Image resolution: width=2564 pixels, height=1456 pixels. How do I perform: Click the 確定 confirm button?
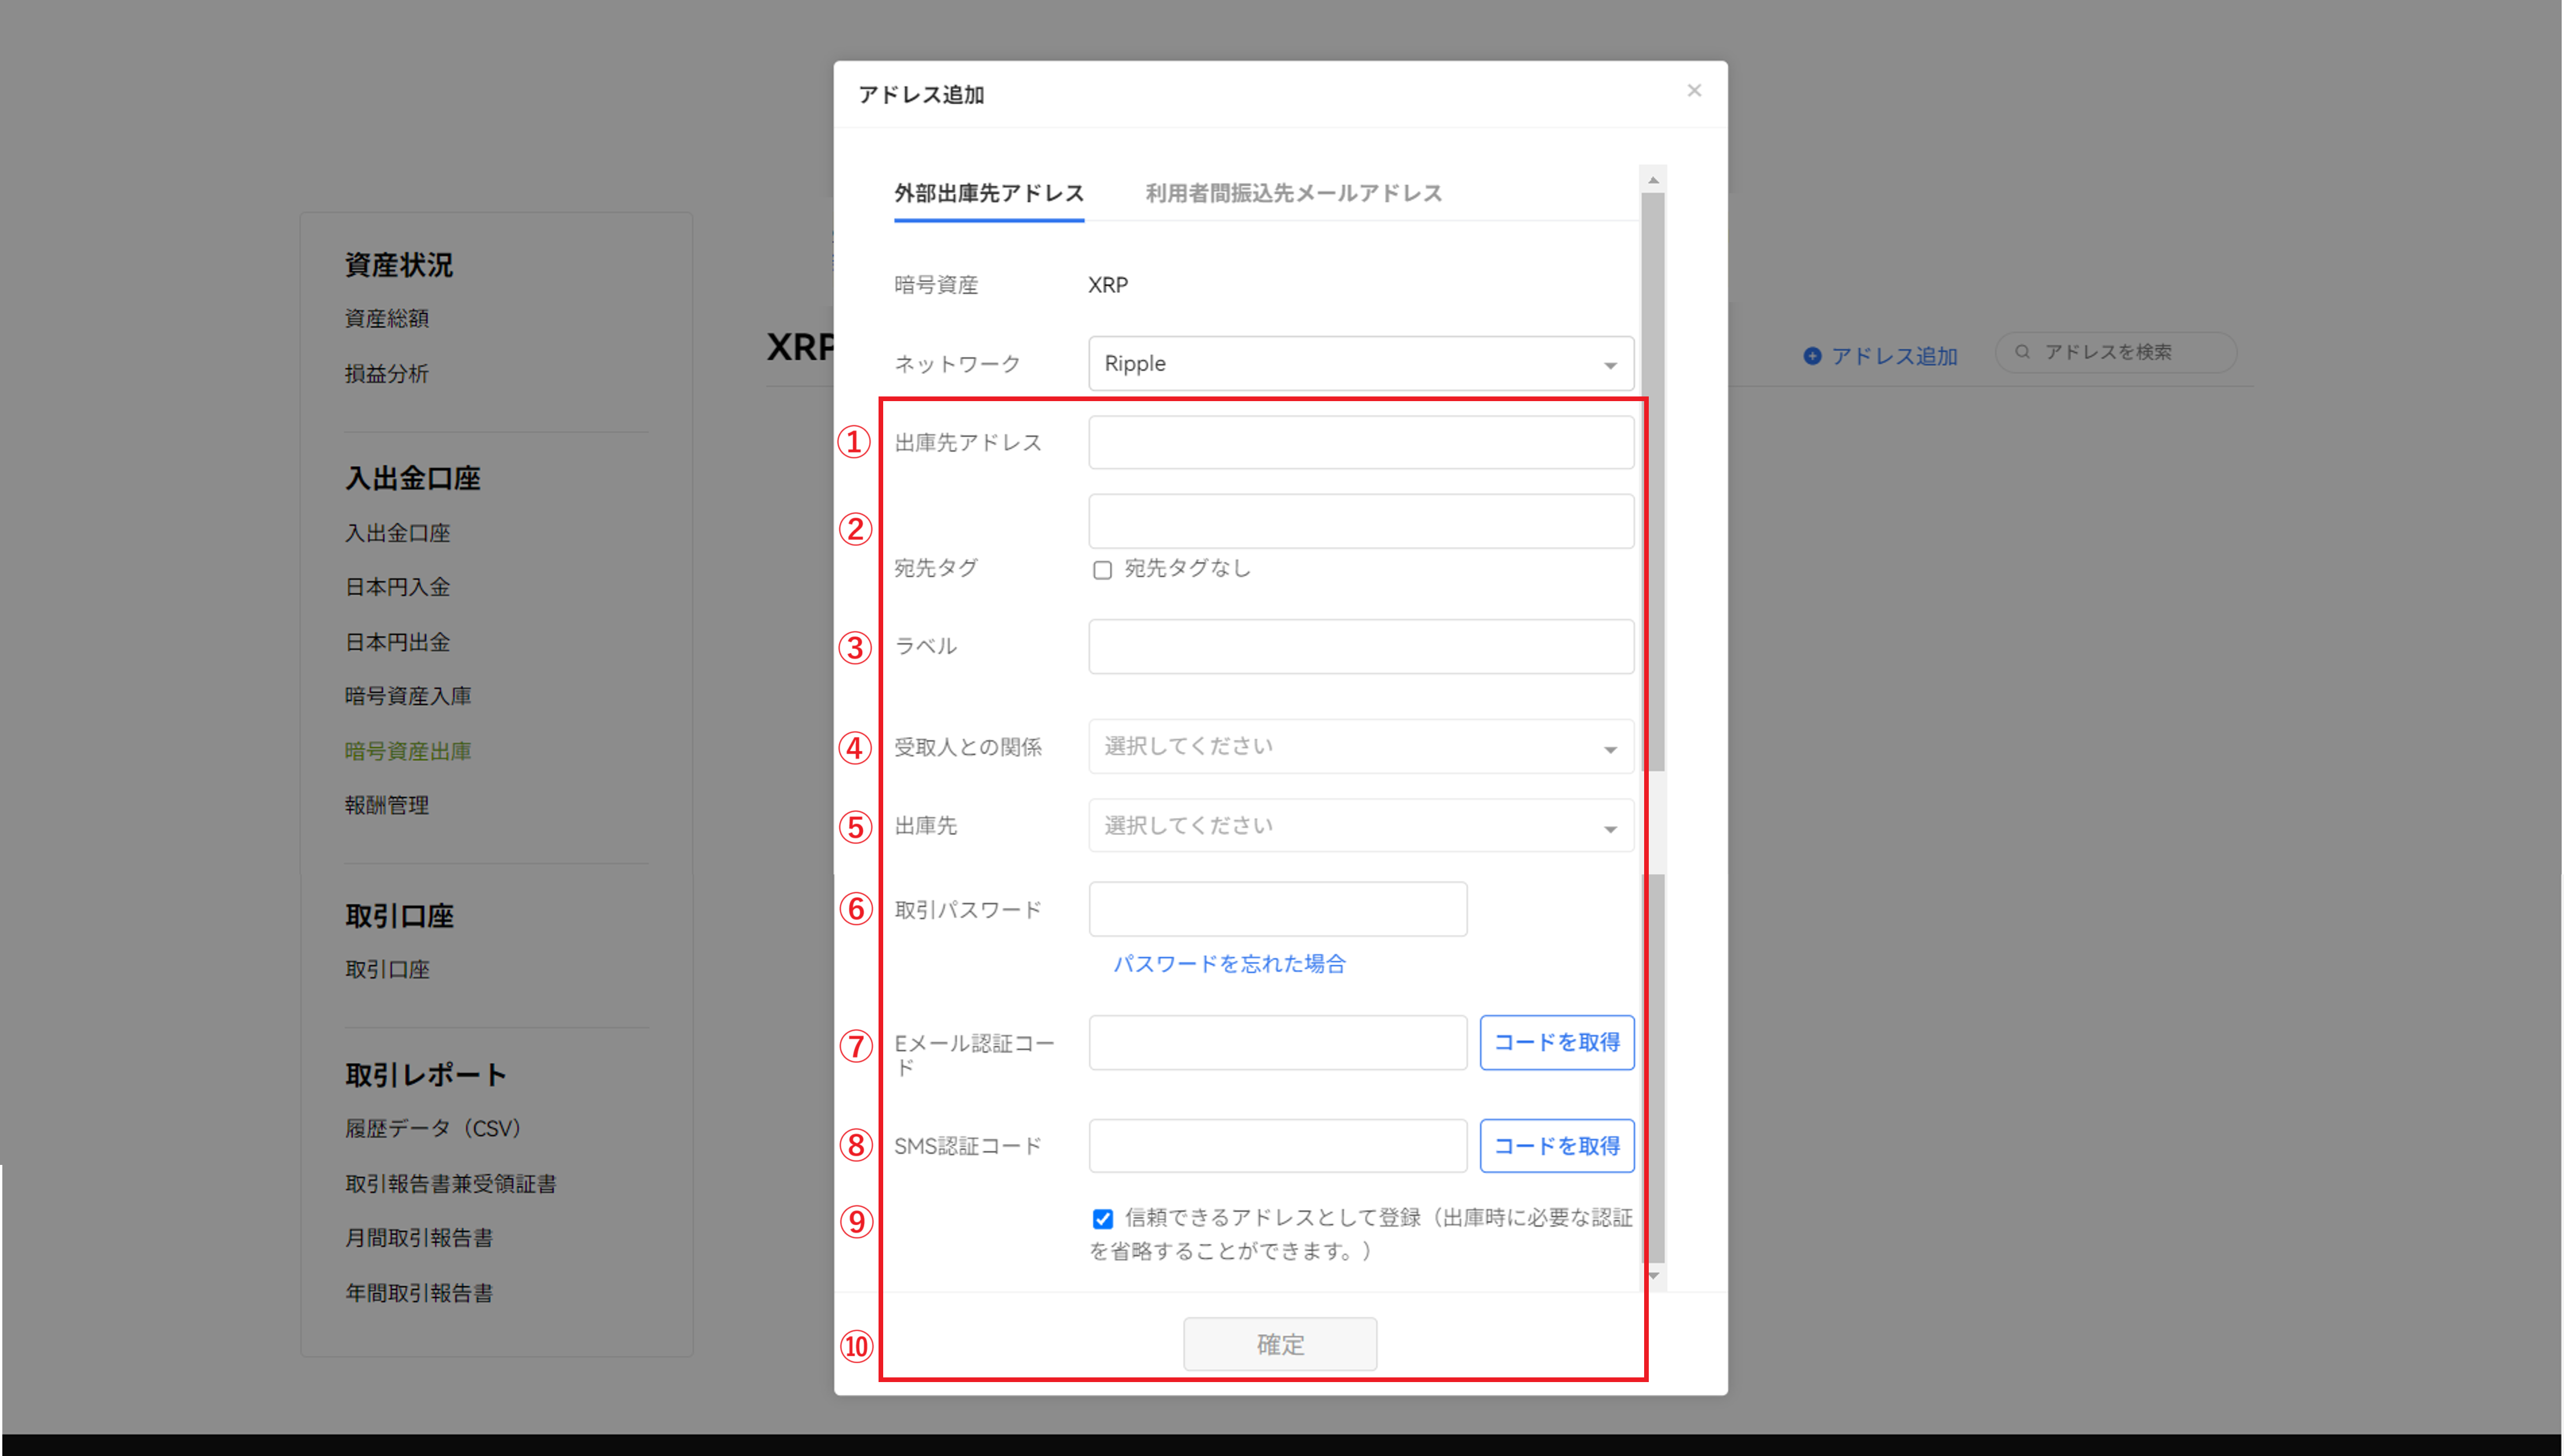click(1279, 1345)
